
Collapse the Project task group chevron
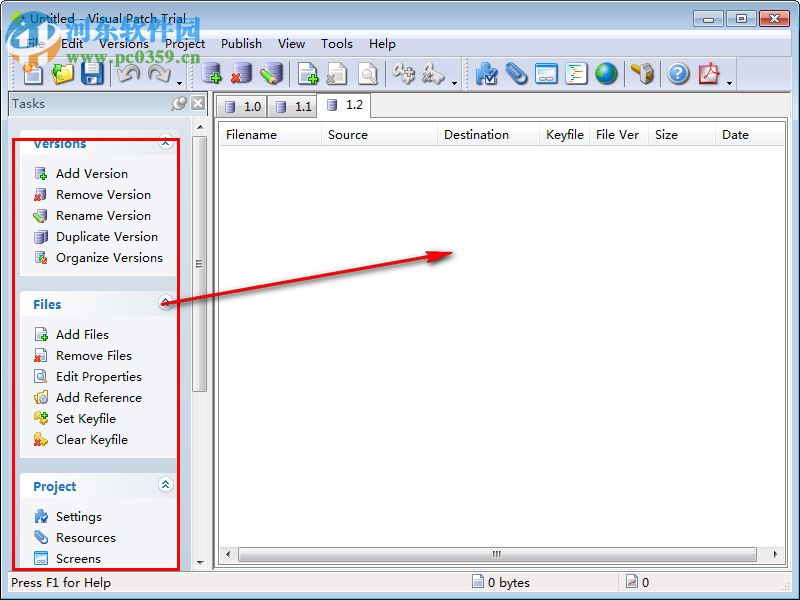coord(165,485)
